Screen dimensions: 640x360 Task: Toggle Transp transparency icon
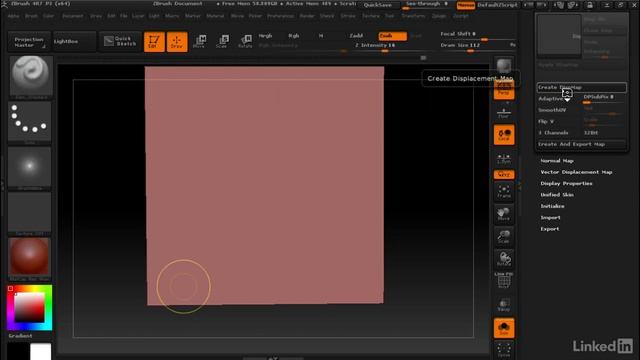click(504, 305)
